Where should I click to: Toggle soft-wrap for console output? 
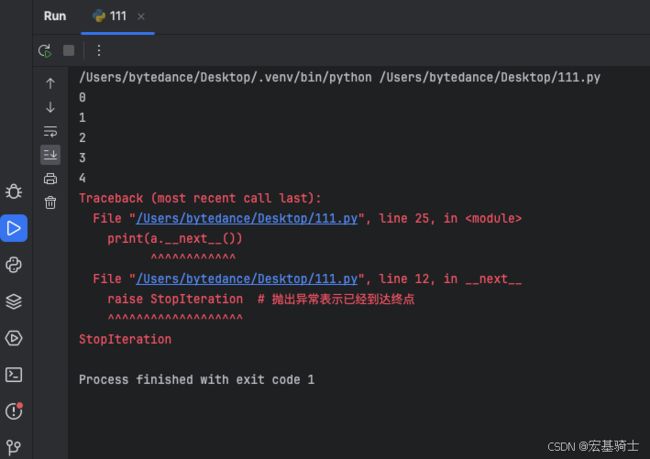[50, 131]
